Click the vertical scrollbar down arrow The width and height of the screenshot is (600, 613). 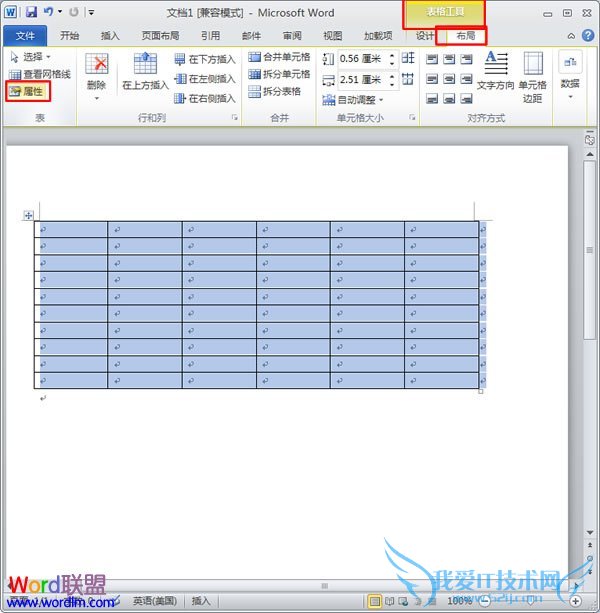[590, 532]
